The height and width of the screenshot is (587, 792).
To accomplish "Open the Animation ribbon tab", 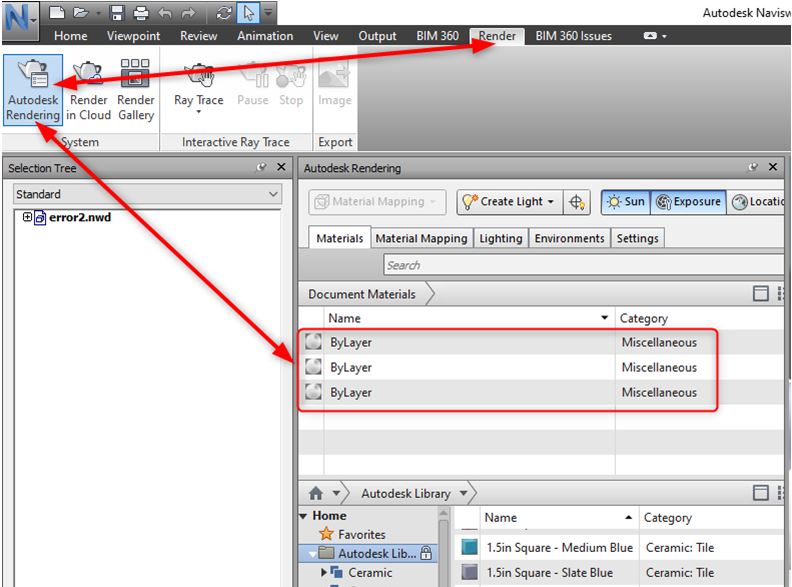I will [x=265, y=36].
